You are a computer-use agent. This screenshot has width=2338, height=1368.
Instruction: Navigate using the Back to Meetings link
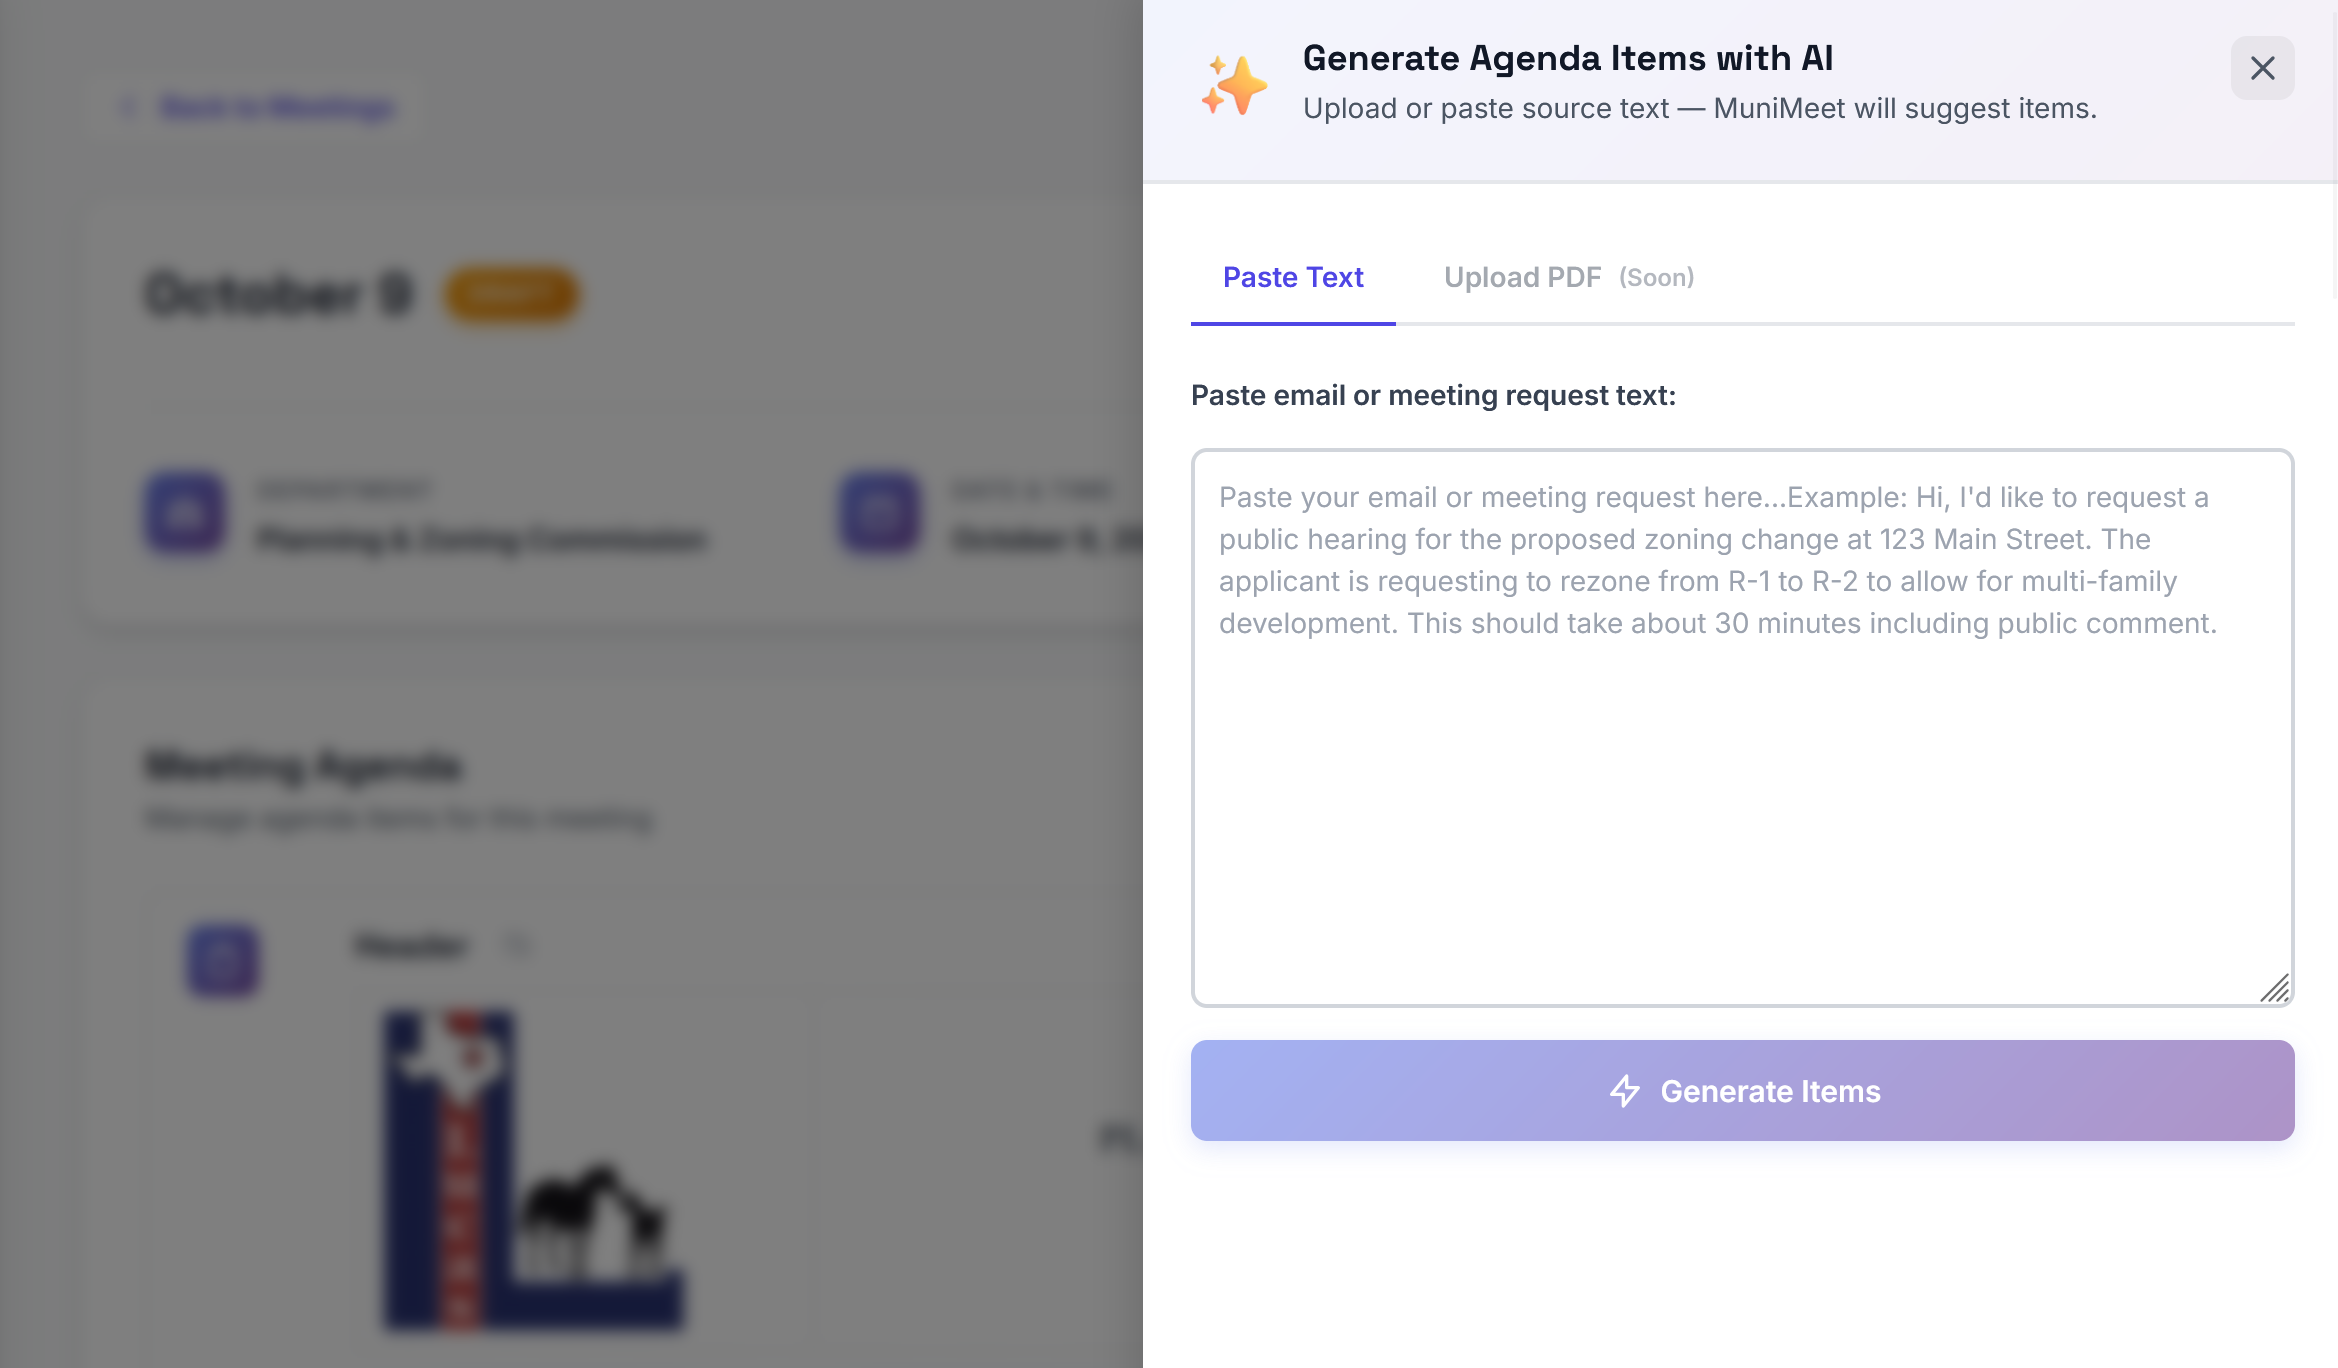277,107
